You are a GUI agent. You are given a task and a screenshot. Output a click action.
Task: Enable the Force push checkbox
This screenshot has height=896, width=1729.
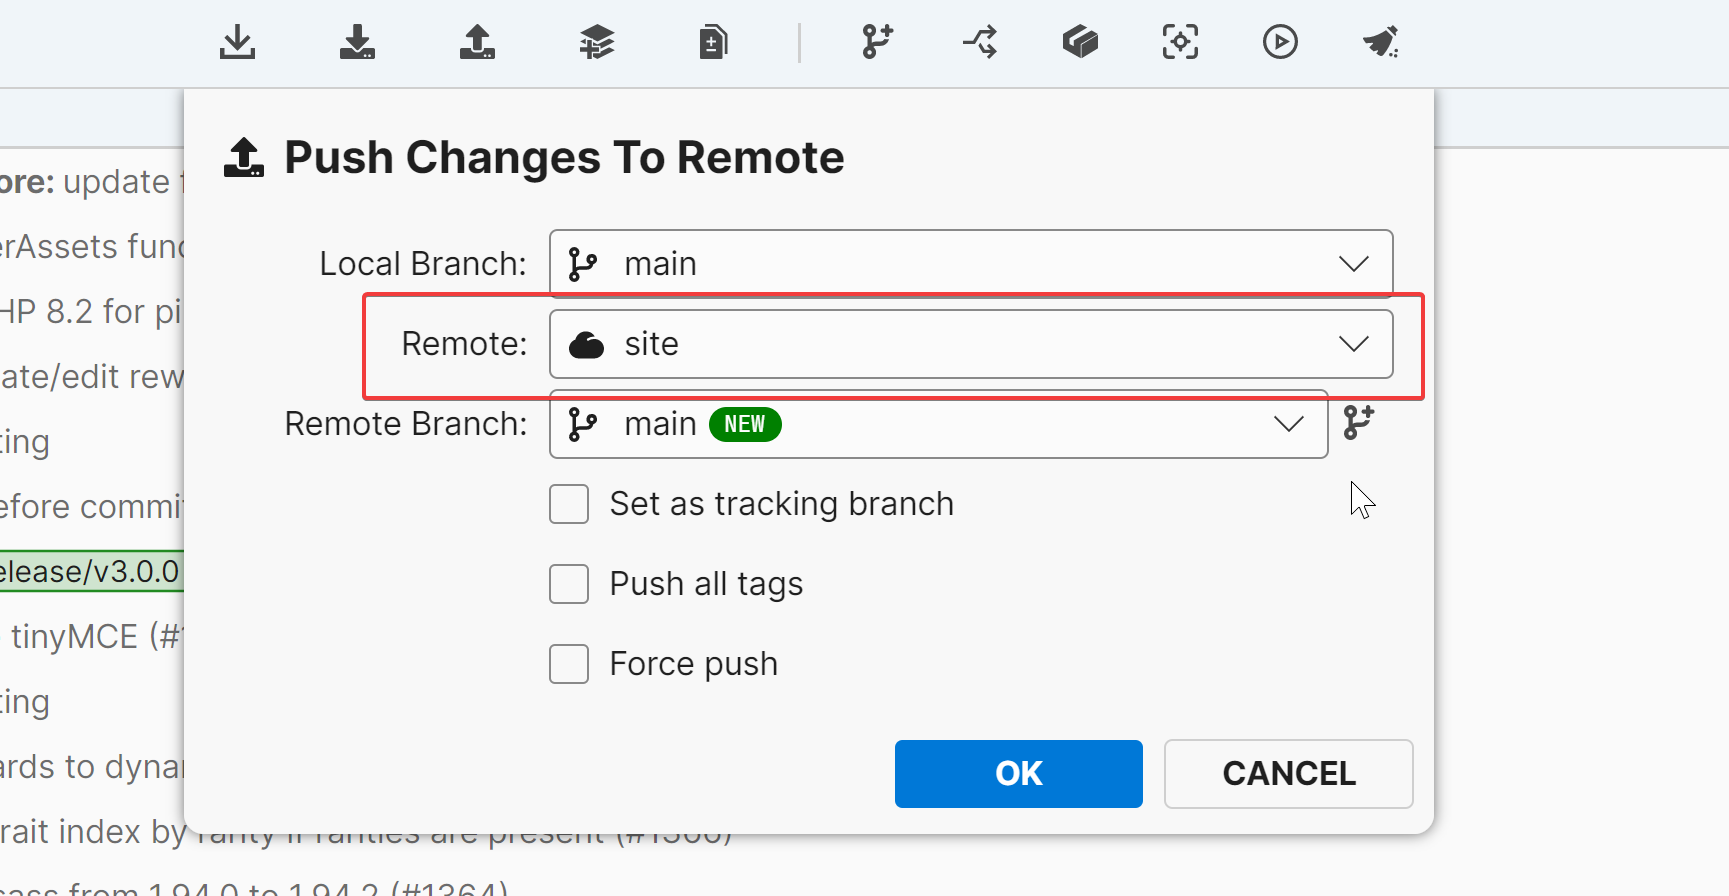coord(569,664)
